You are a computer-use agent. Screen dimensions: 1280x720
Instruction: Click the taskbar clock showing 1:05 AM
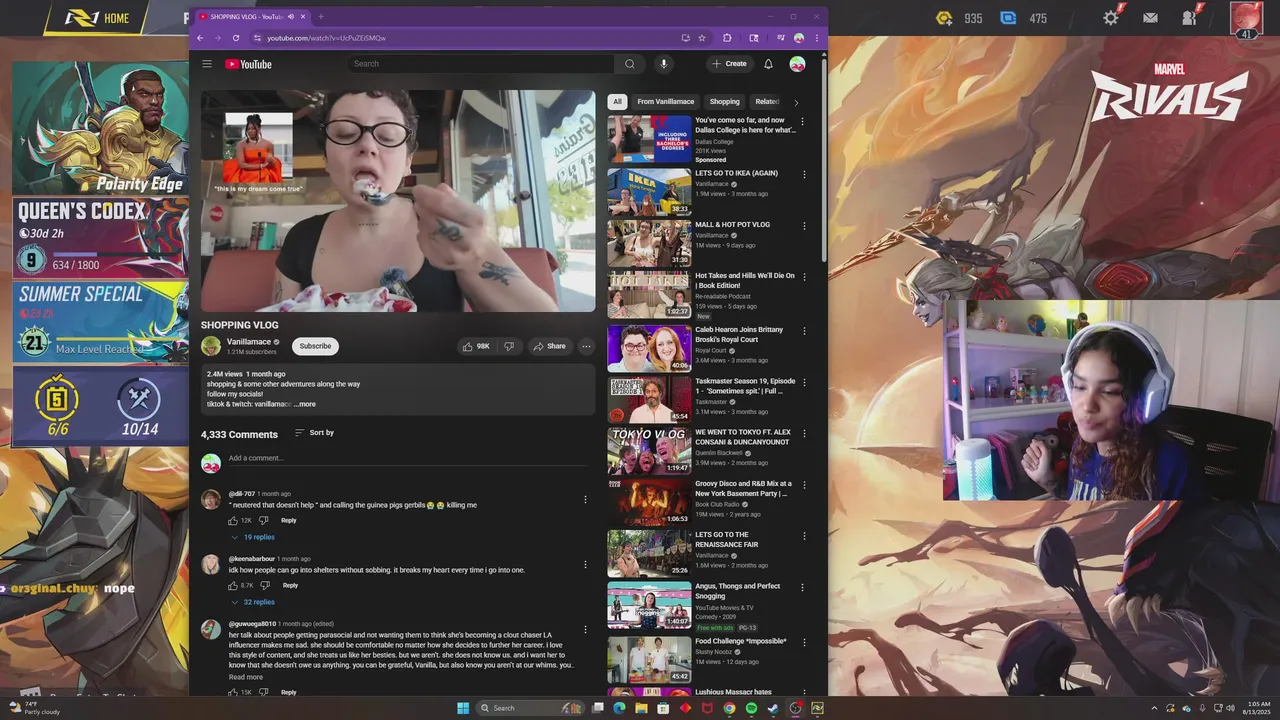coord(1257,708)
